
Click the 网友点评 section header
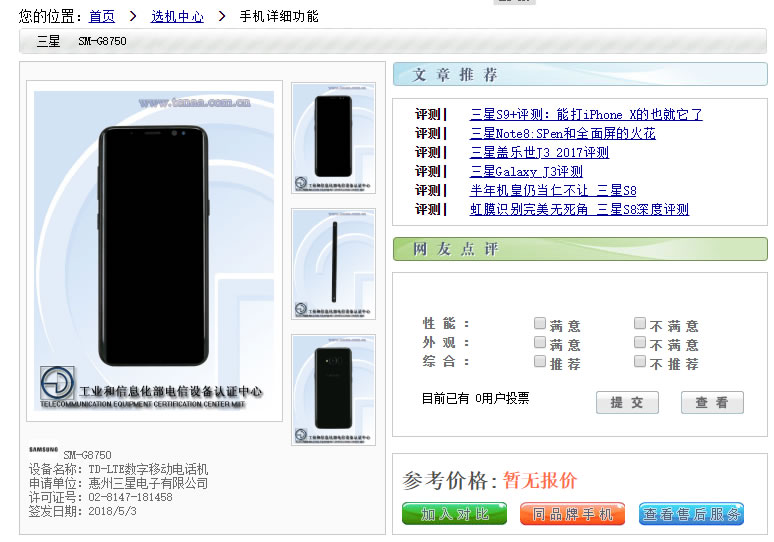[580, 249]
